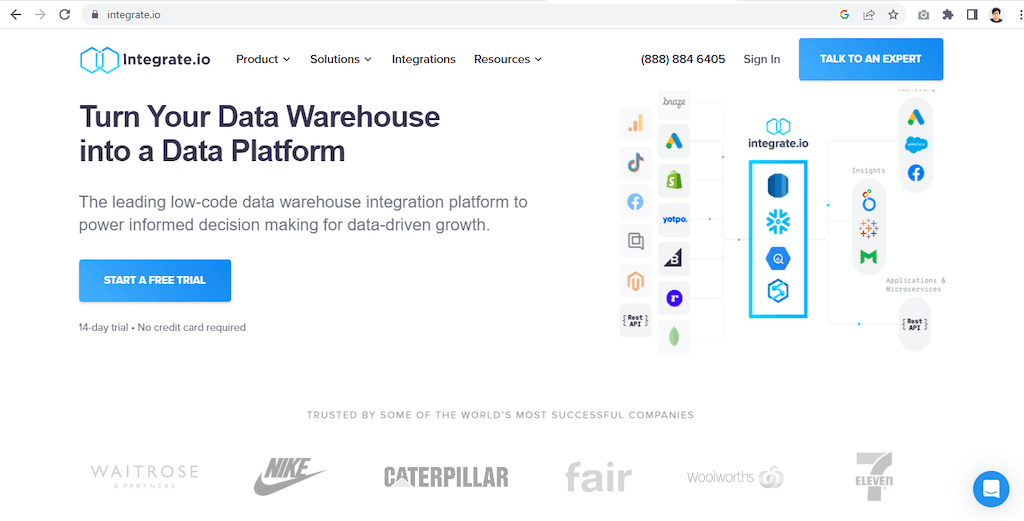Click the Google Analytics bar chart icon
Viewport: 1024px width, 521px height.
click(x=635, y=123)
